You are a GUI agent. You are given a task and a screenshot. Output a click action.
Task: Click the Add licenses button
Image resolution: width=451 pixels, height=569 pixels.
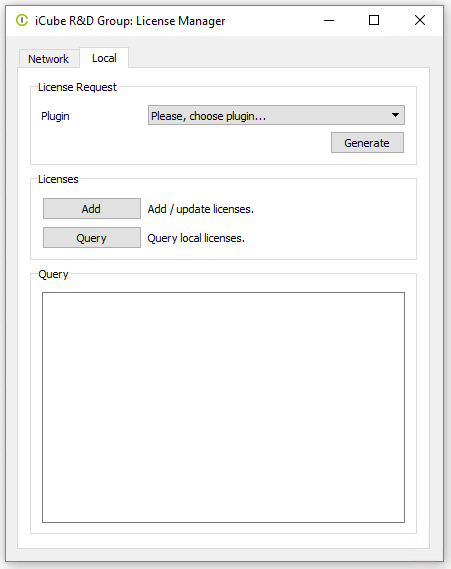pyautogui.click(x=92, y=209)
